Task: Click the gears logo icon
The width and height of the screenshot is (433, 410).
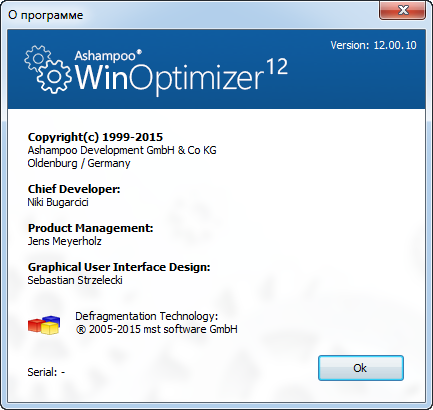Action: click(48, 69)
